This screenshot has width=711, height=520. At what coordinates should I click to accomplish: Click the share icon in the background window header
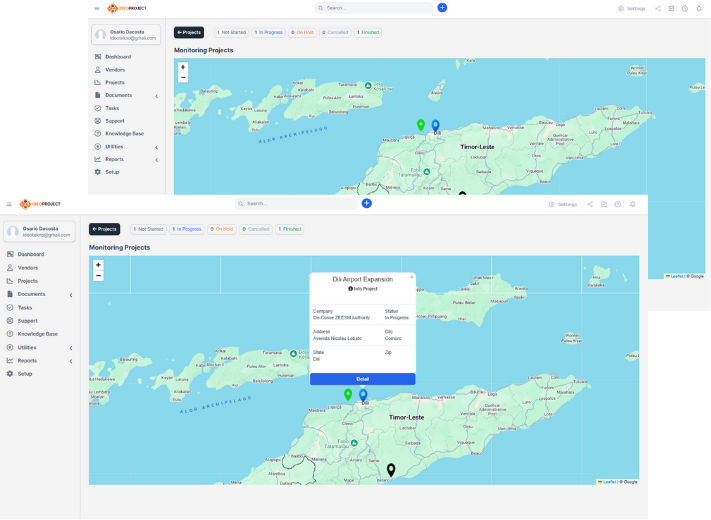pos(658,8)
